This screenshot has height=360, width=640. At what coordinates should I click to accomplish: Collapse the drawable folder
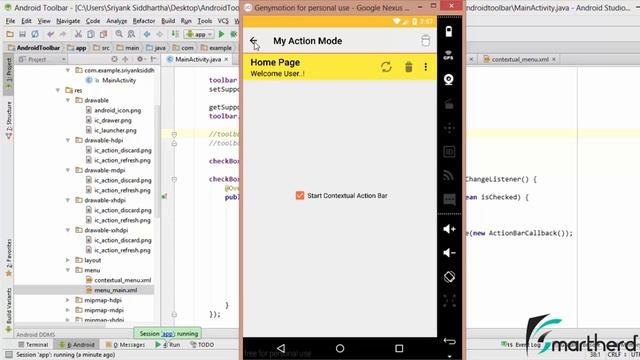[x=68, y=100]
